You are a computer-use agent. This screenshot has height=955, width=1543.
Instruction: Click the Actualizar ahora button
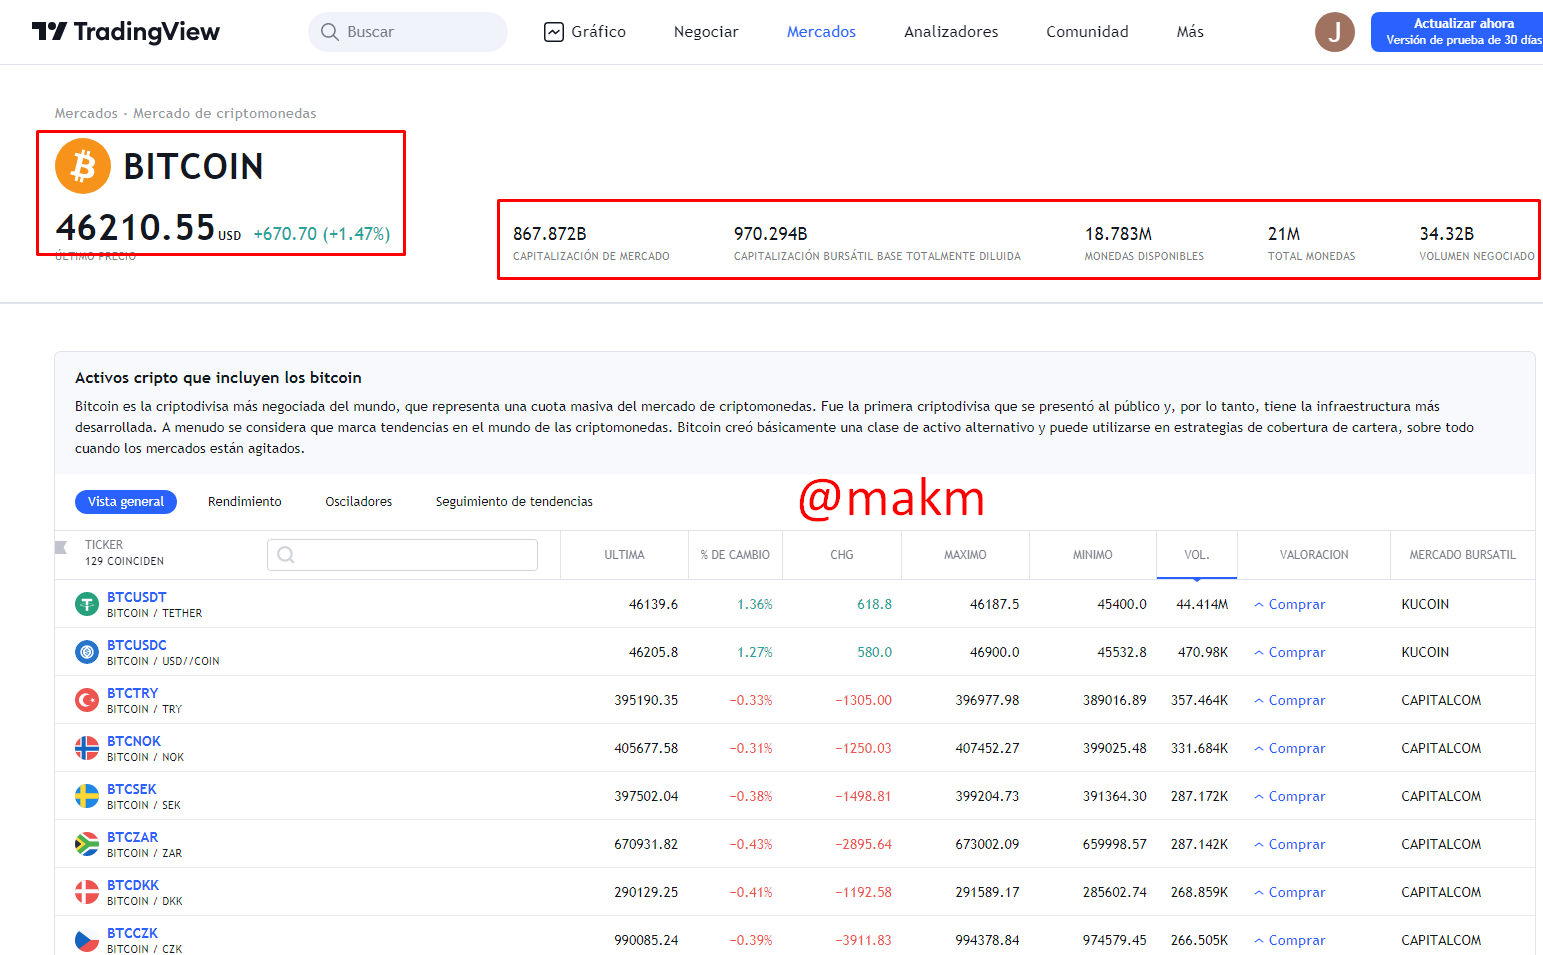[1458, 32]
